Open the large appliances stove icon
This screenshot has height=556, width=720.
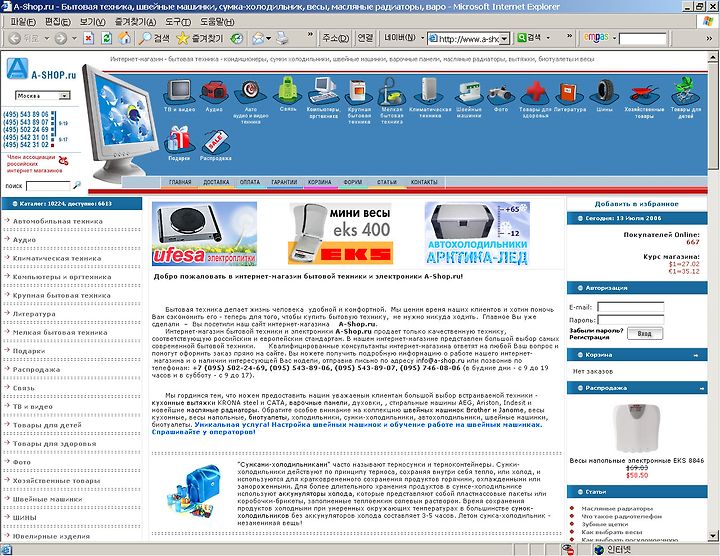[359, 90]
